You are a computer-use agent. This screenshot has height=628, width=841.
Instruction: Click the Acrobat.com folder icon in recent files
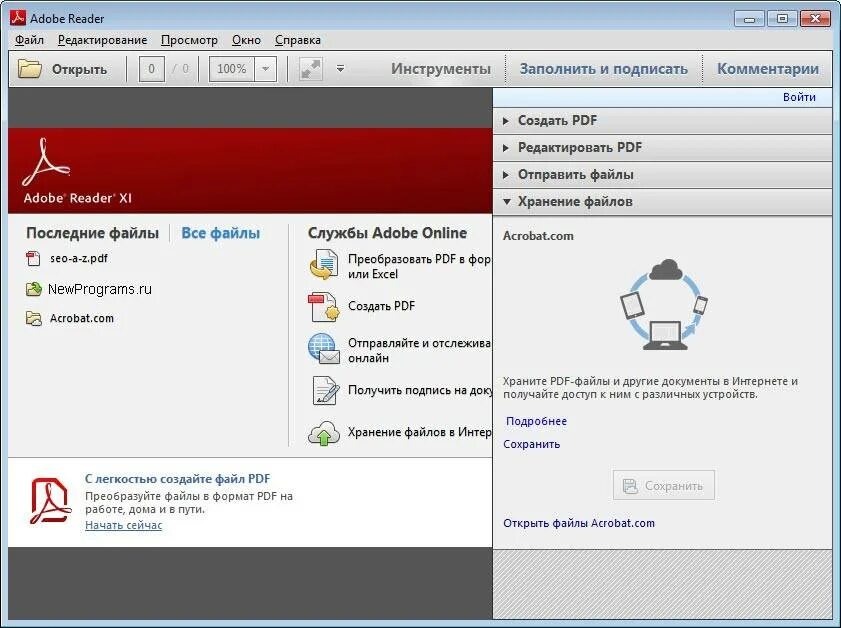pyautogui.click(x=34, y=319)
